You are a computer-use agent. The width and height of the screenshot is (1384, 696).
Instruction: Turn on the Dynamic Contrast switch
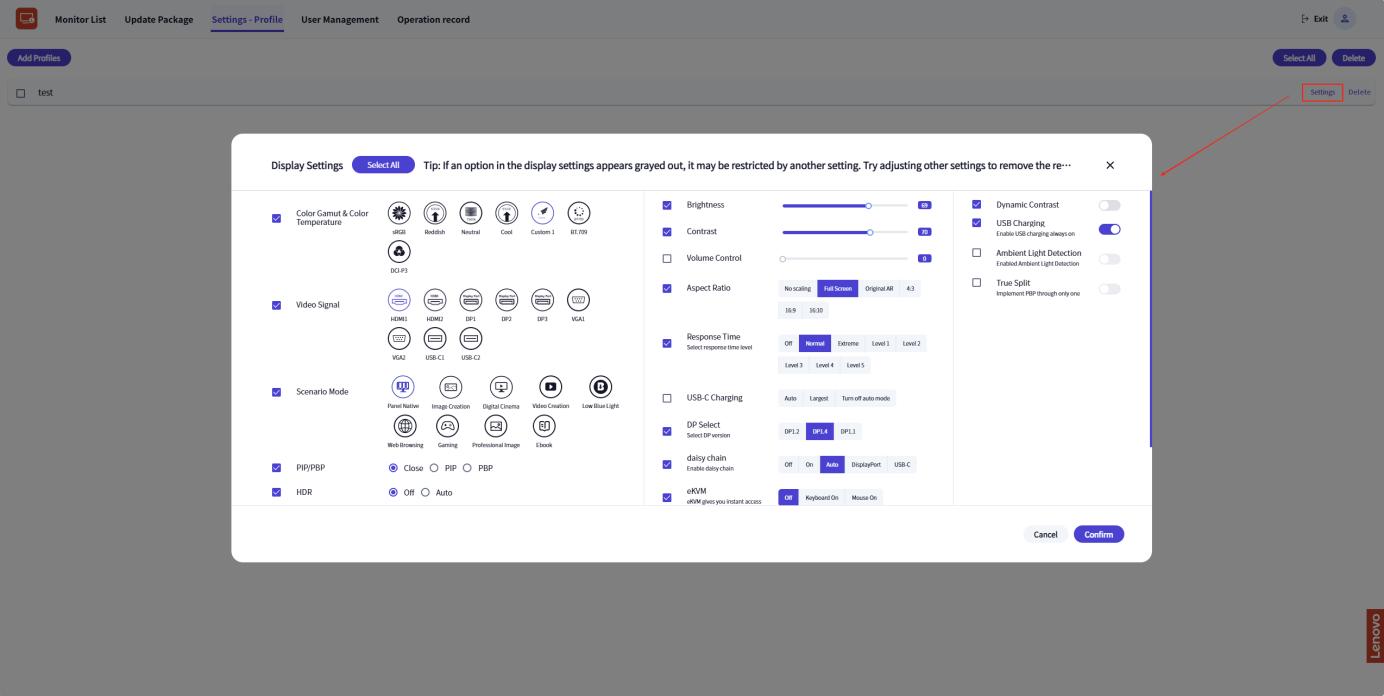1109,205
